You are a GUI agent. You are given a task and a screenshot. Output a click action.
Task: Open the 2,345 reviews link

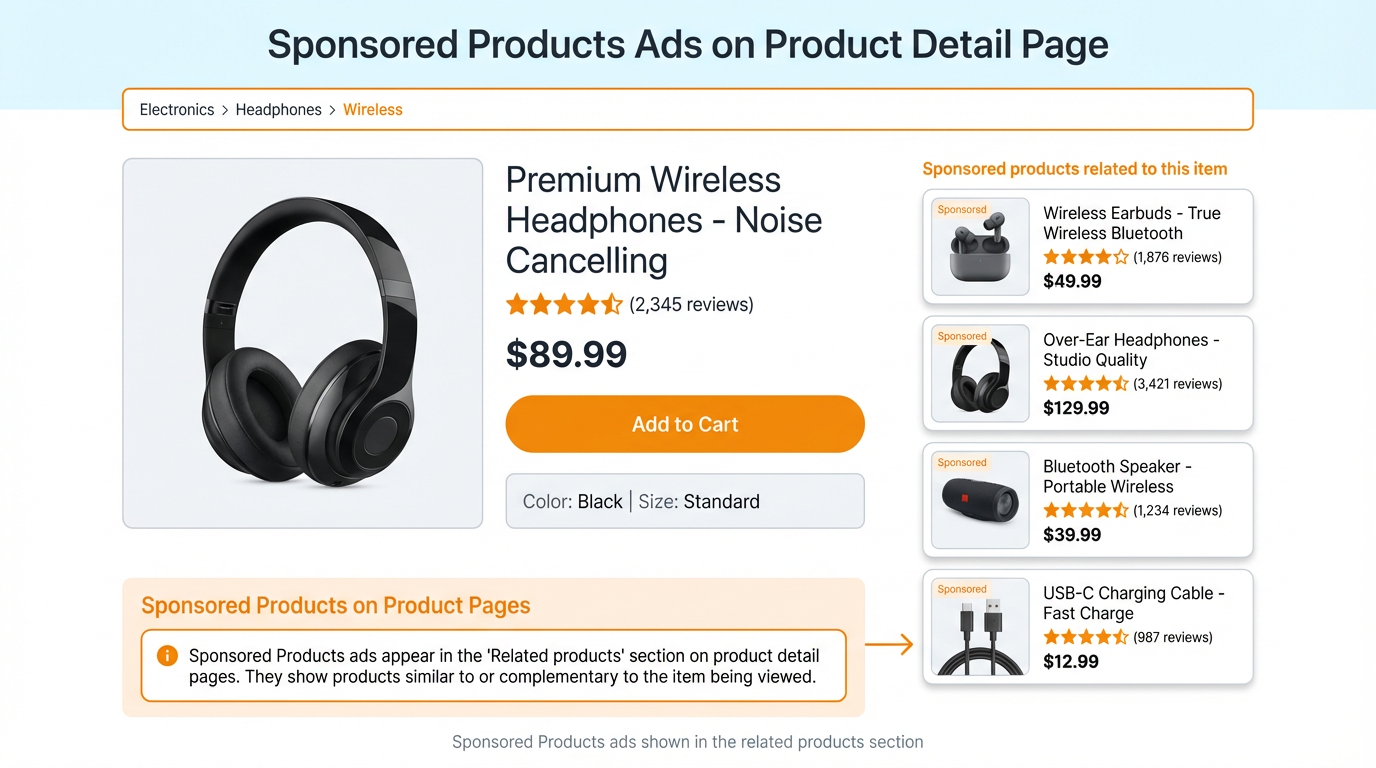[x=690, y=304]
